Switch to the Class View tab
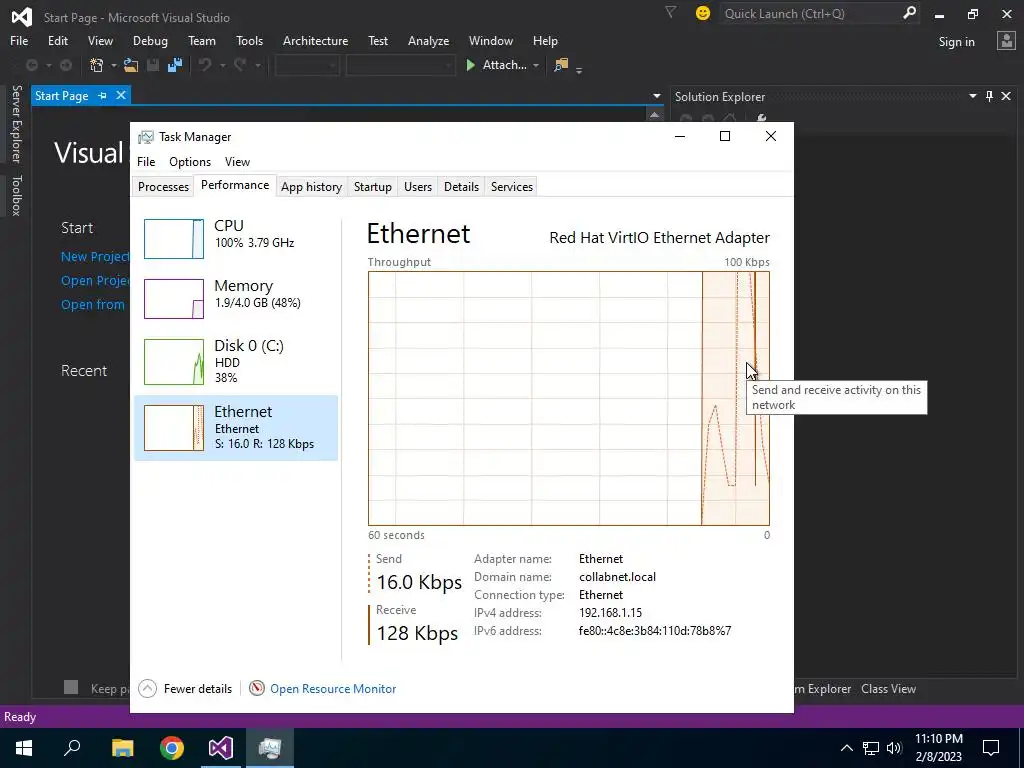Screen dimensions: 1024x768 888,688
